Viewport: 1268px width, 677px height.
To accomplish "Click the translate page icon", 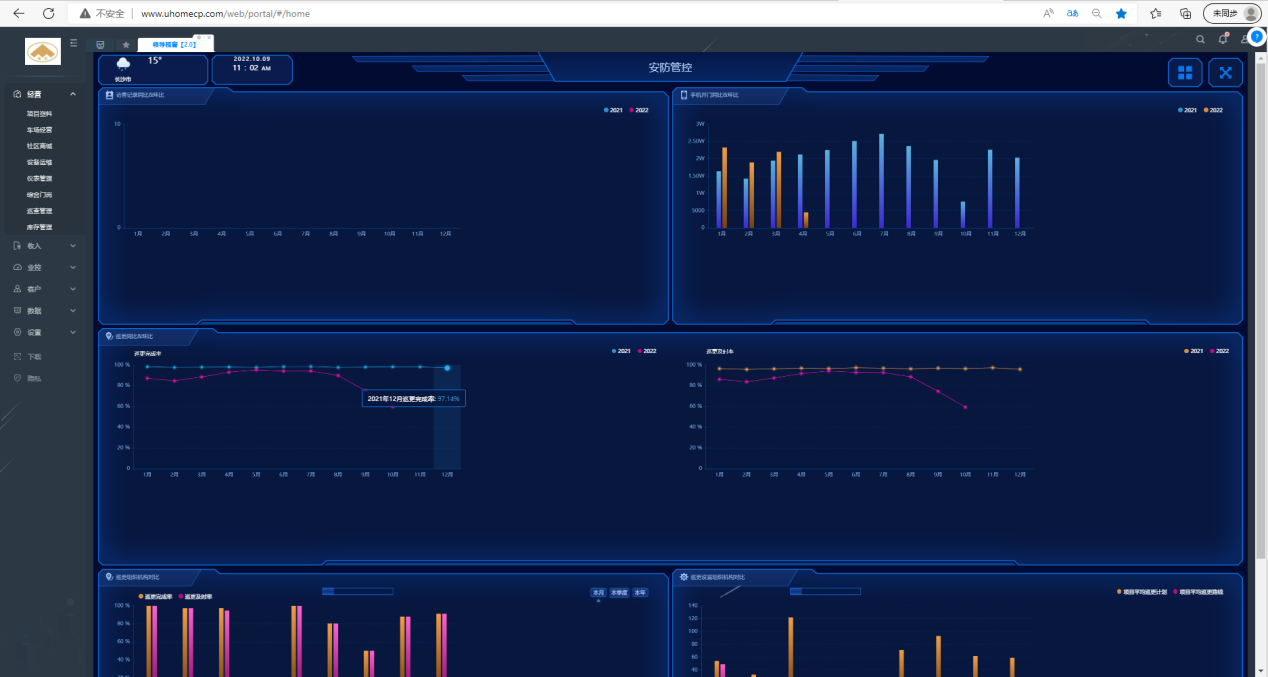I will coord(1073,14).
